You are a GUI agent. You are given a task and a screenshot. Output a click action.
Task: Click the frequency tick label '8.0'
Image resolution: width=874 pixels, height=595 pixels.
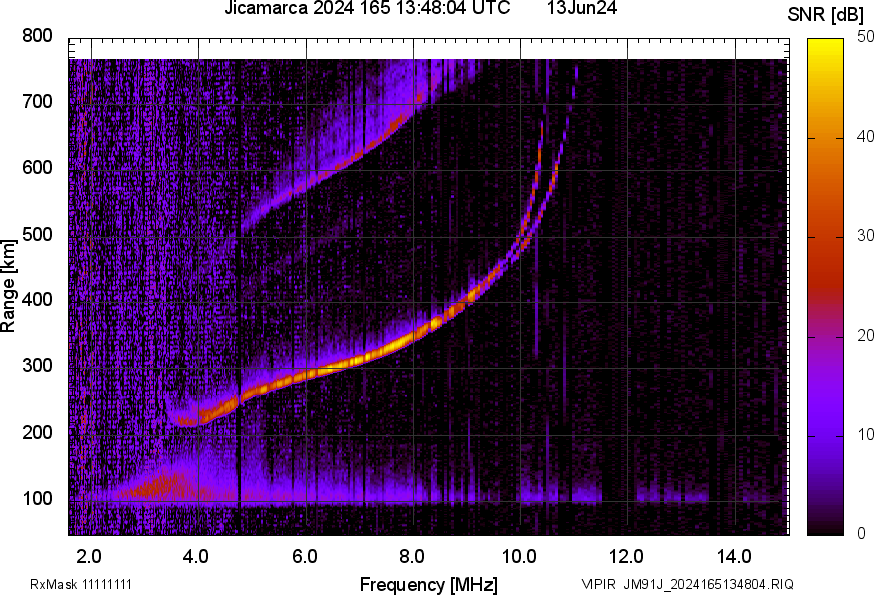411,556
